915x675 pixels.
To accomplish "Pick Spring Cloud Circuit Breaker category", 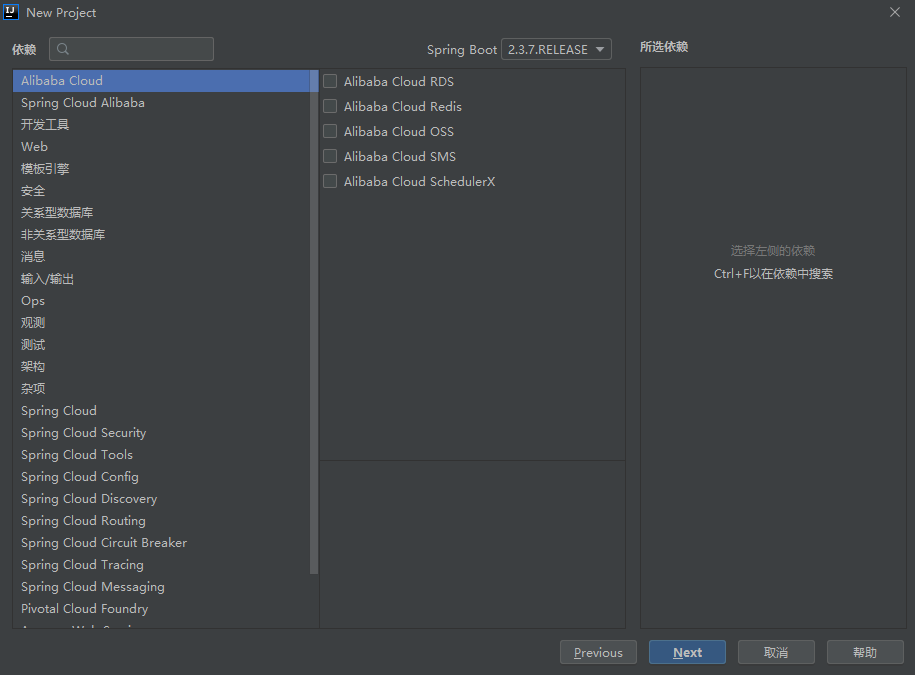I will [x=104, y=543].
